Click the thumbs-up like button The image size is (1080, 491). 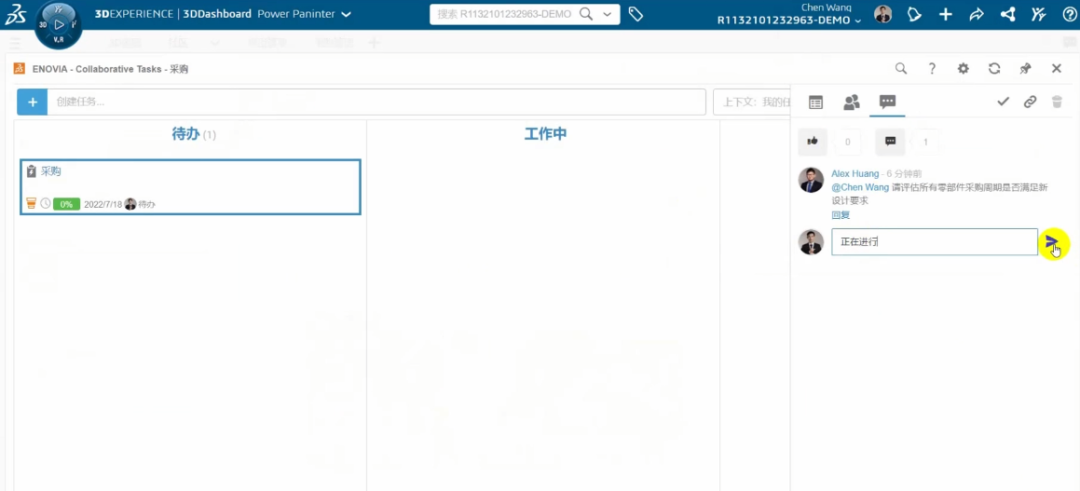[813, 141]
